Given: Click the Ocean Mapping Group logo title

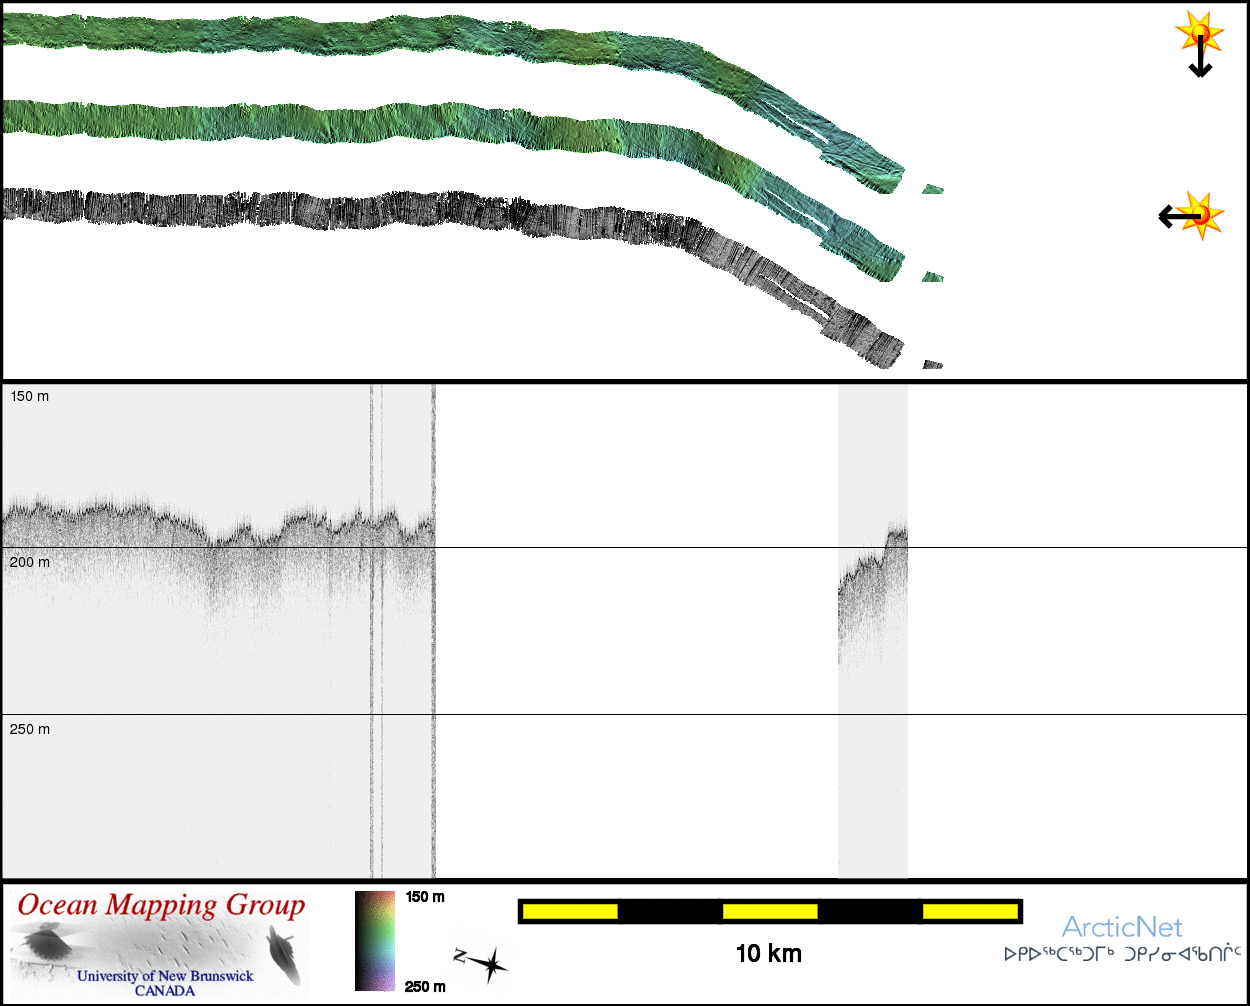Looking at the screenshot, I should click(x=161, y=906).
